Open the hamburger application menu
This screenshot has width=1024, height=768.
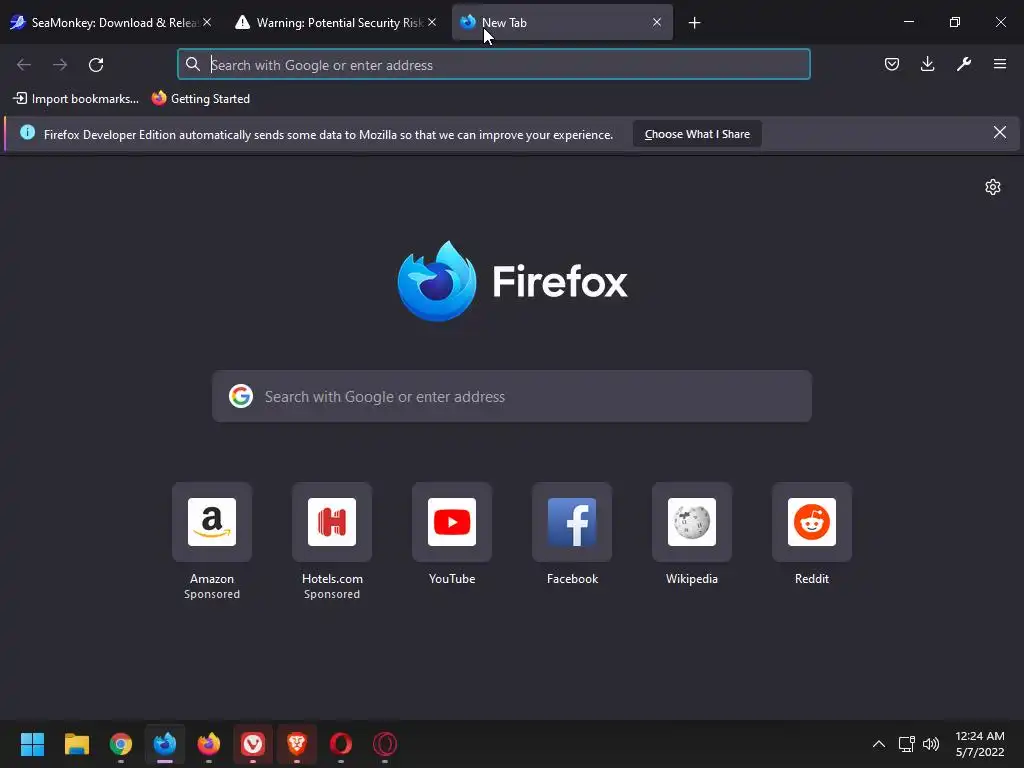point(1000,64)
